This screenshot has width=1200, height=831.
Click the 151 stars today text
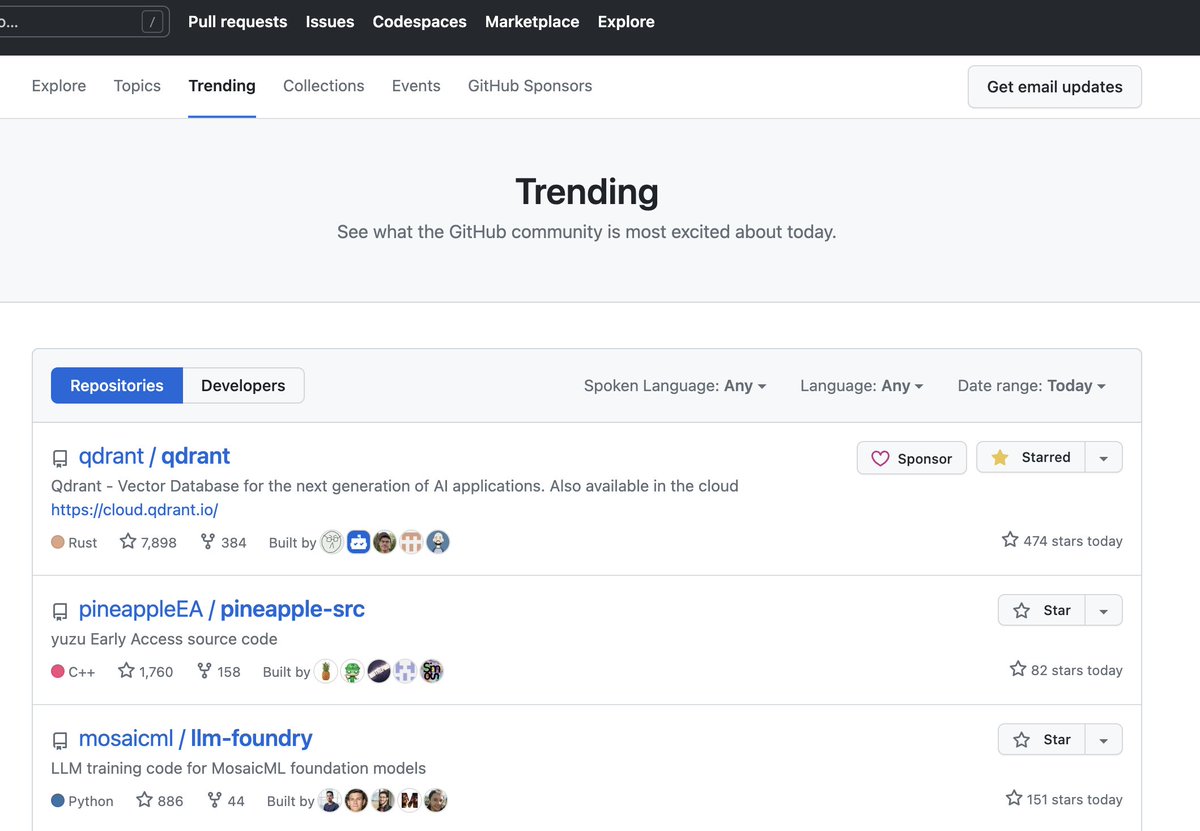click(x=1064, y=799)
